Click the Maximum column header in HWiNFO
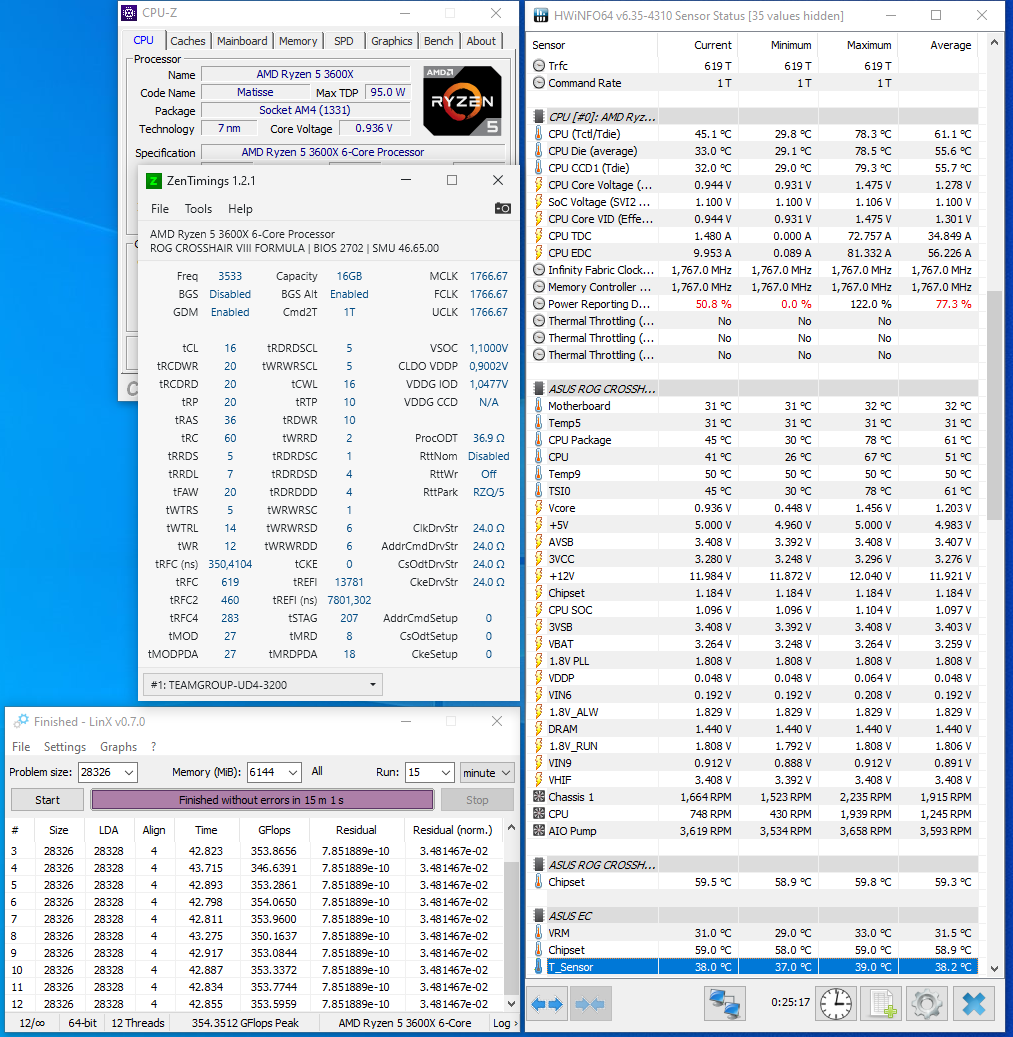 pos(857,45)
